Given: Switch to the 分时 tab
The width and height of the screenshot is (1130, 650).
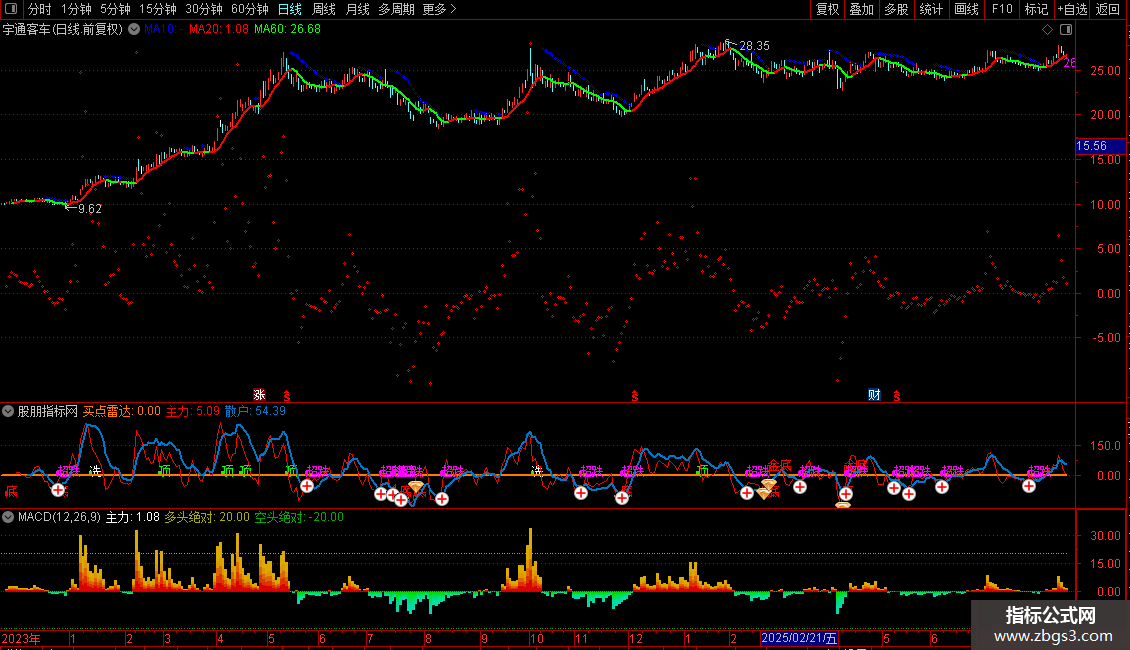Looking at the screenshot, I should tap(40, 9).
